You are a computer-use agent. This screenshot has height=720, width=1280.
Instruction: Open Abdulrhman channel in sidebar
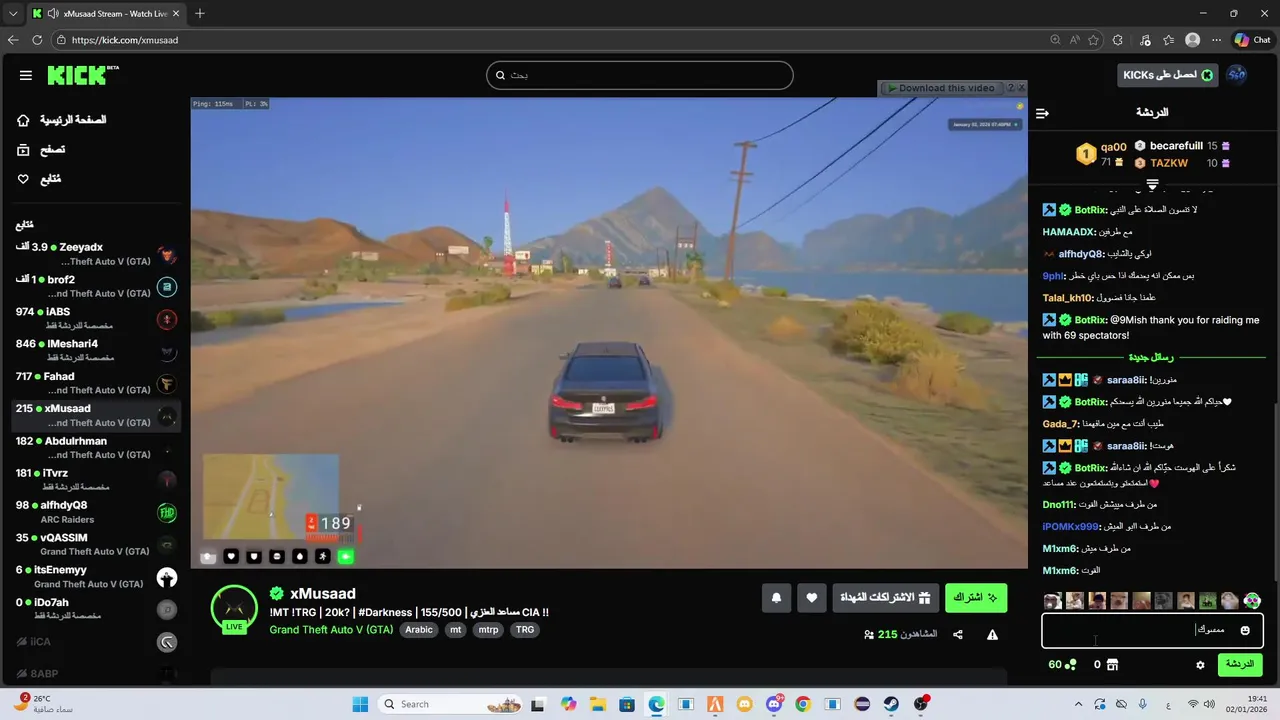pos(96,448)
